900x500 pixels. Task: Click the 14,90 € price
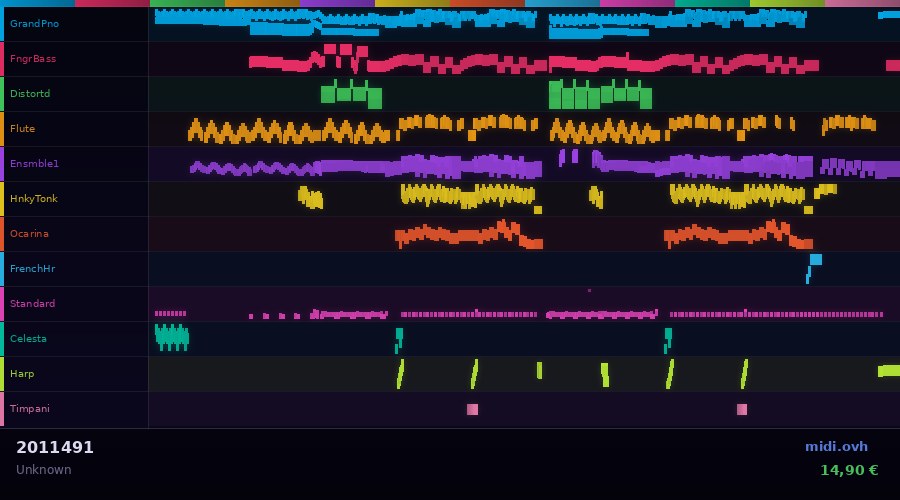tap(849, 470)
